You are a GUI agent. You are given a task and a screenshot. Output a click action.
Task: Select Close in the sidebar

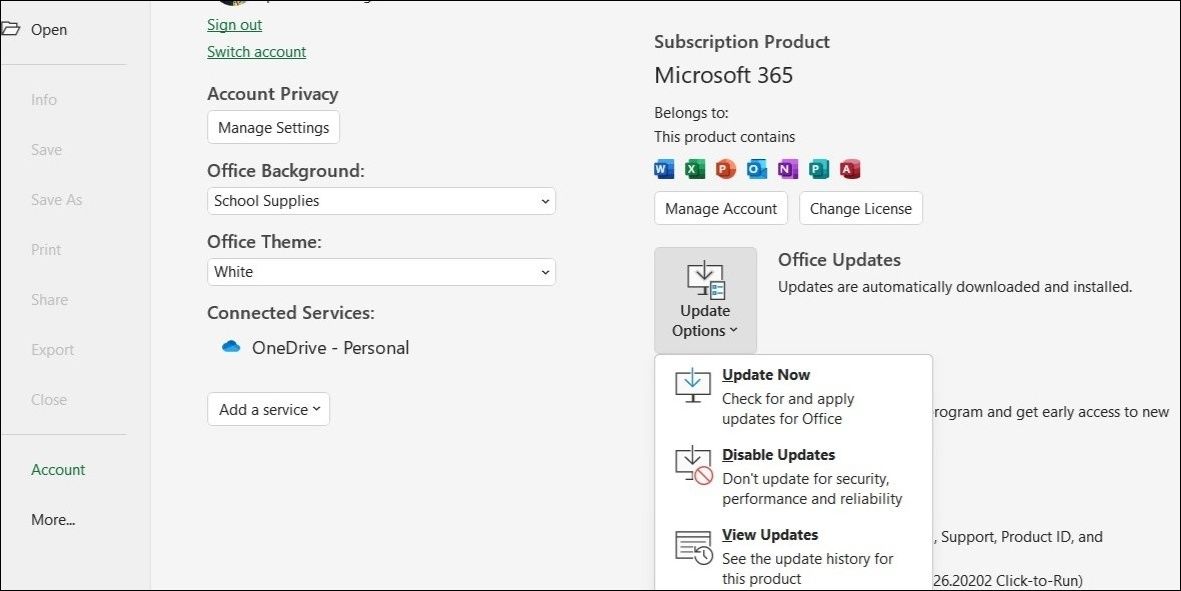point(49,400)
